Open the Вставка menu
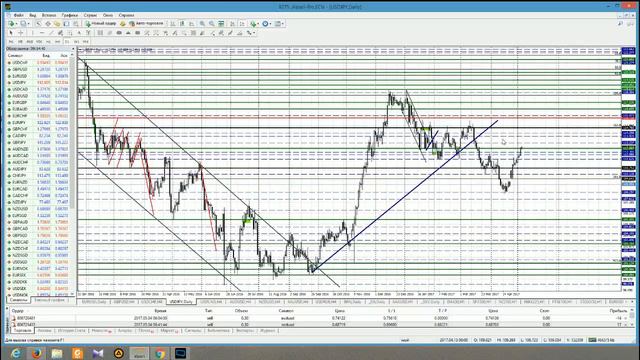Screen dimensions: 640x360 pyautogui.click(x=49, y=15)
